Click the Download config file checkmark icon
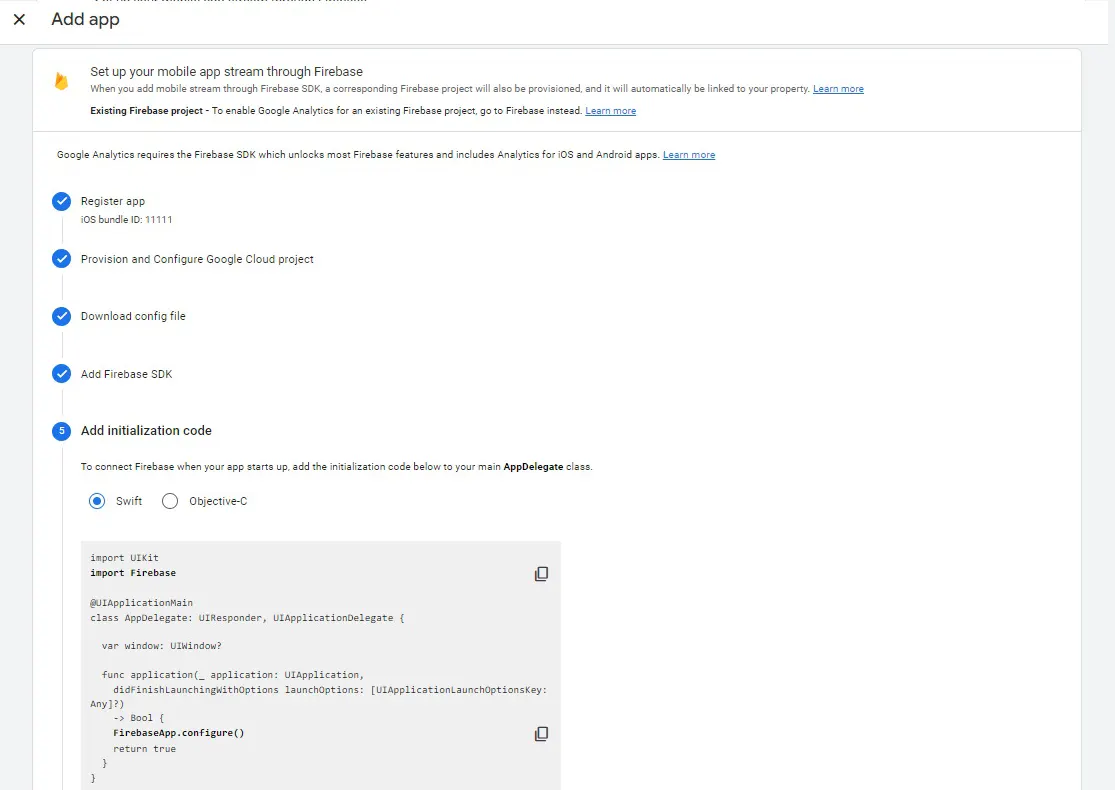 coord(62,316)
